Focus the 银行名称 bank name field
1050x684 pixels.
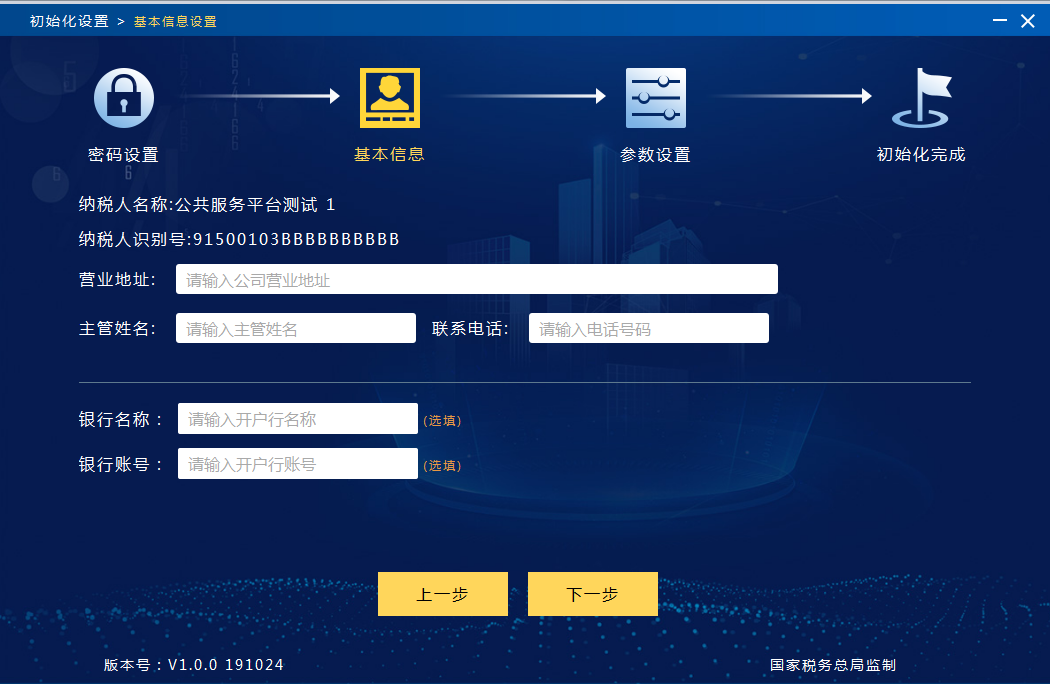point(298,419)
